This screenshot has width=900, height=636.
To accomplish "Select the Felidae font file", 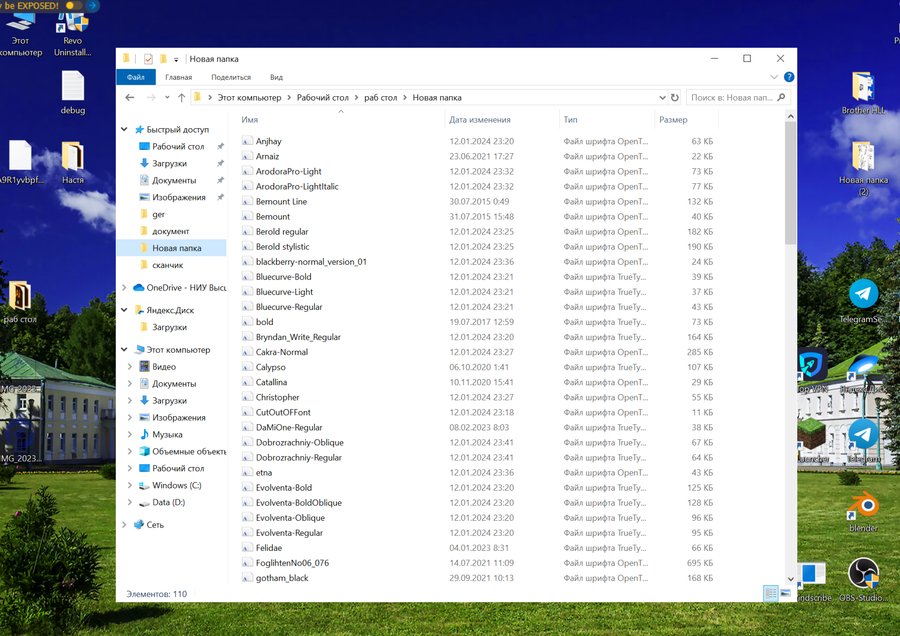I will point(269,548).
